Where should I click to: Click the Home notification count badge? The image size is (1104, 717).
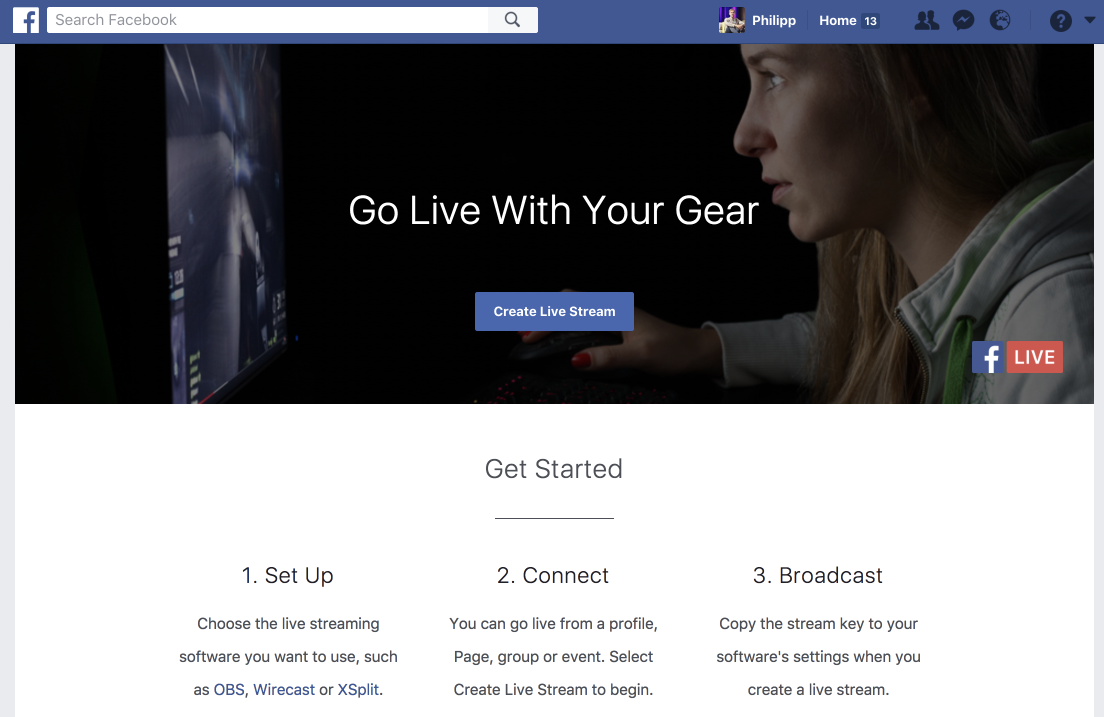click(870, 21)
